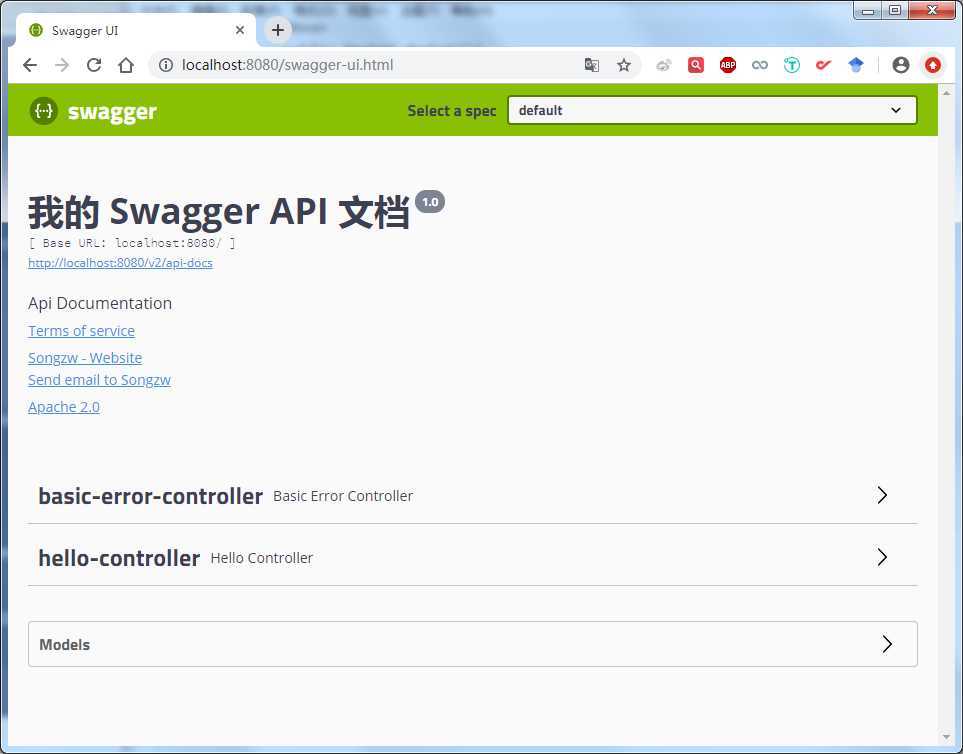Open the teal T extension icon
Screen dimensions: 963x754
click(792, 65)
